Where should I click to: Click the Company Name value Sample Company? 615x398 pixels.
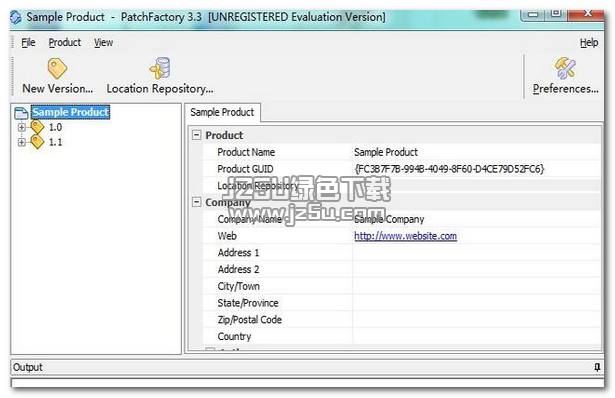(389, 219)
